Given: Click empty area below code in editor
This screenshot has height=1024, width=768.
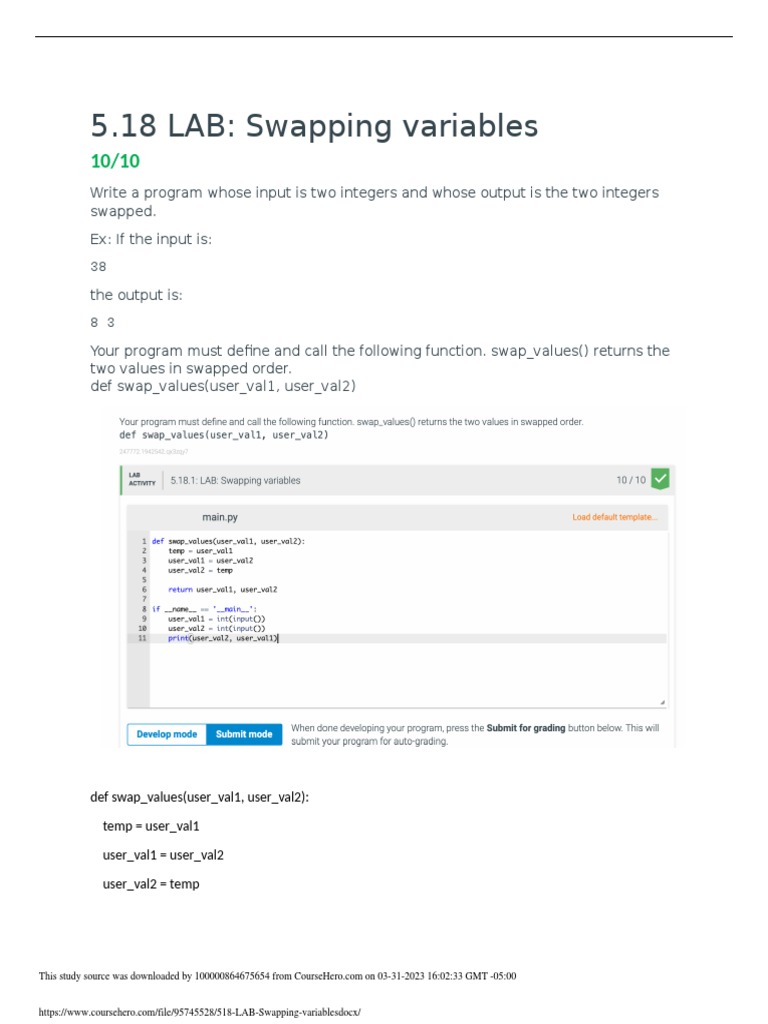Looking at the screenshot, I should click(400, 675).
